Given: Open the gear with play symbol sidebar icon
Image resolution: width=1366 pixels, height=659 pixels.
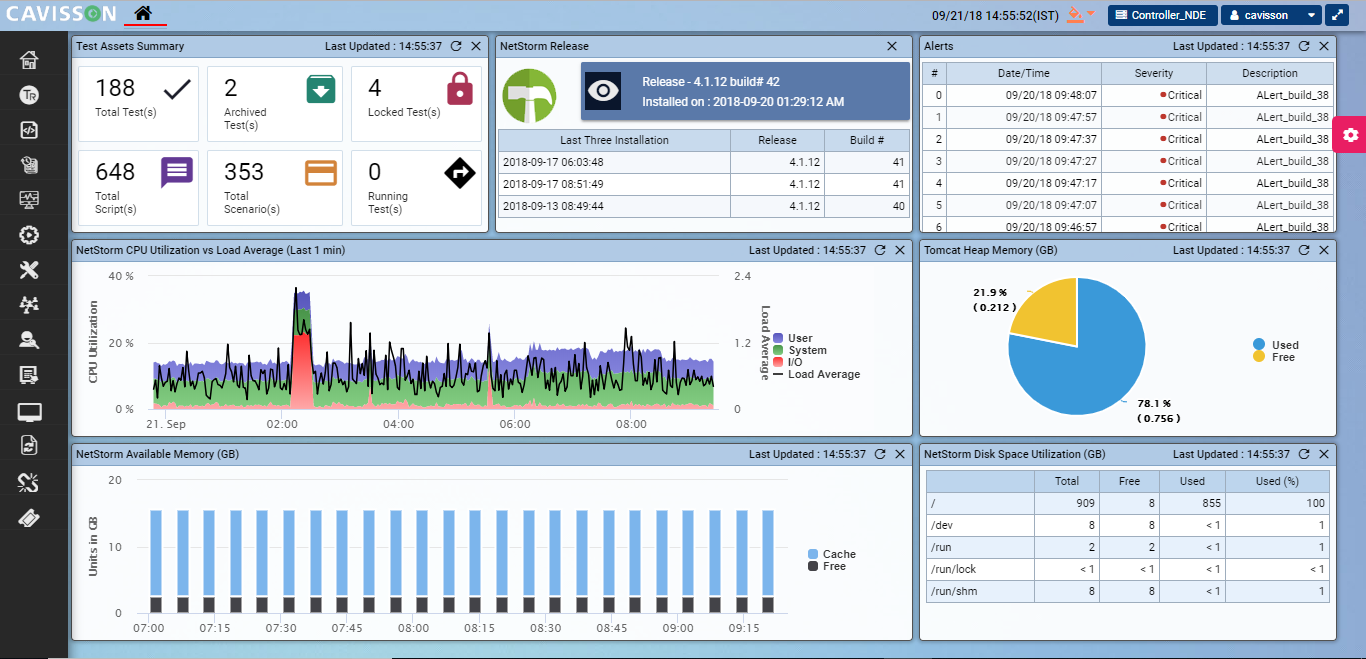Looking at the screenshot, I should point(29,235).
